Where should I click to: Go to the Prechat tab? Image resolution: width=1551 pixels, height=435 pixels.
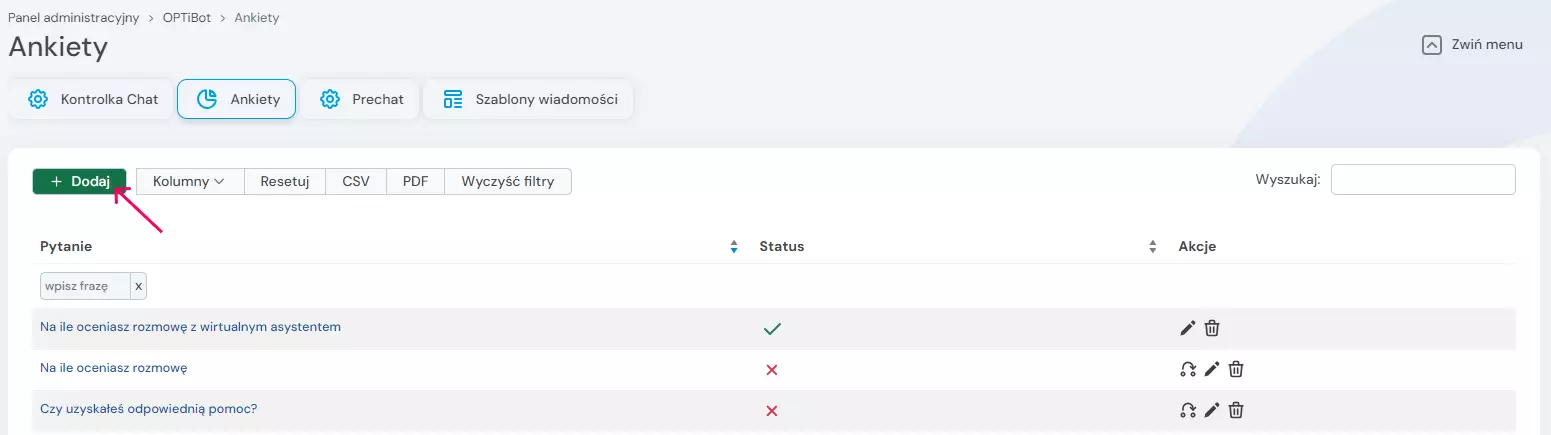pos(362,99)
